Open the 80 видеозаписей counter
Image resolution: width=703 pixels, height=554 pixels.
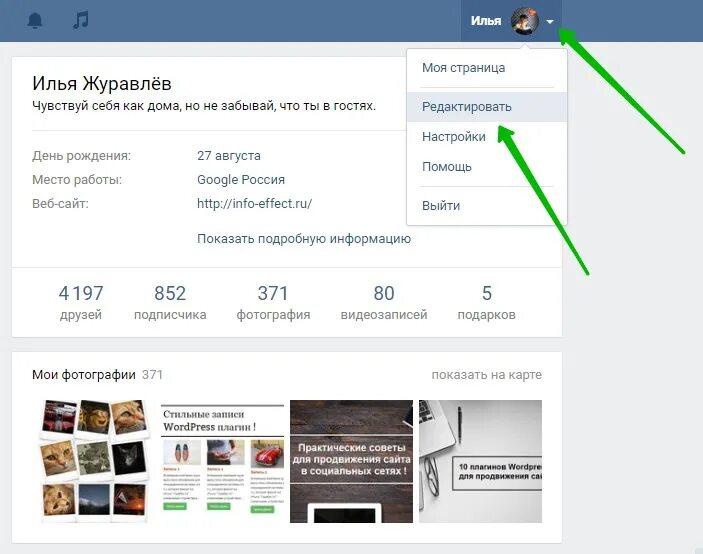click(x=384, y=303)
